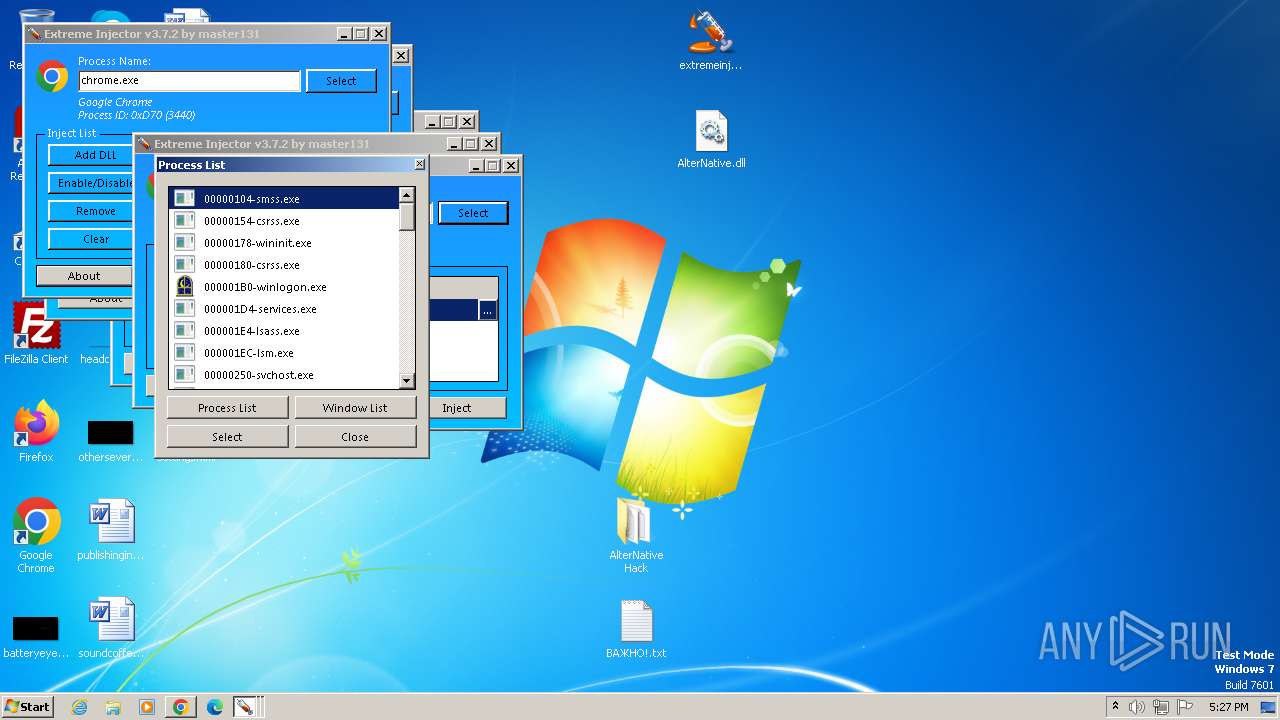Viewport: 1280px width, 720px height.
Task: Click Close button in Process List dialog
Action: click(355, 437)
